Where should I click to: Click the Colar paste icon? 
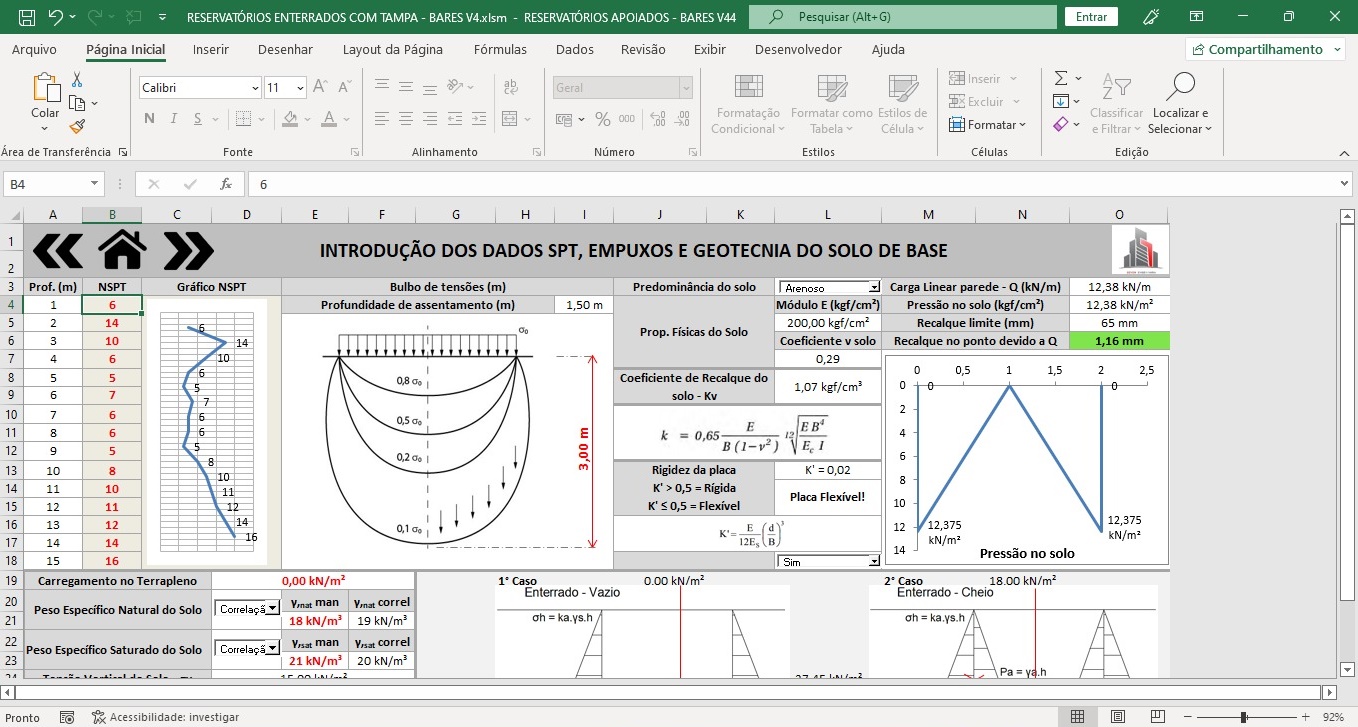coord(45,88)
